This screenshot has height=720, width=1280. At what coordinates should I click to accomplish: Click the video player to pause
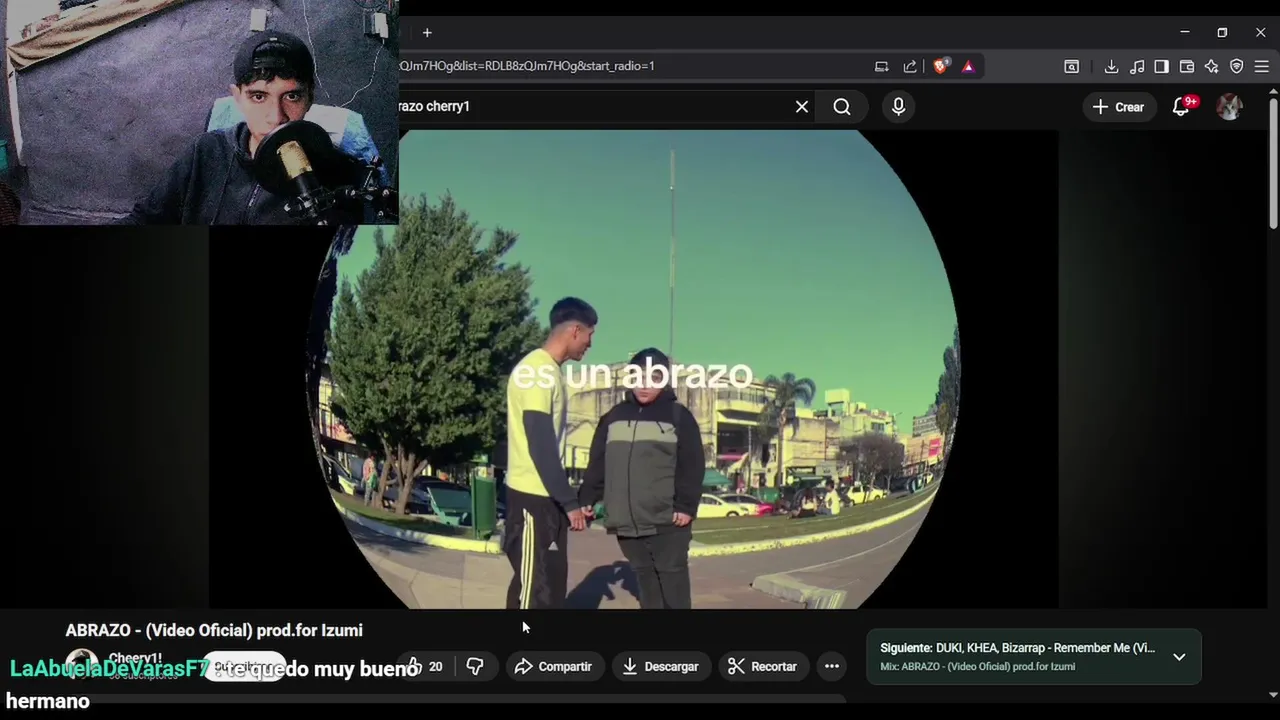(x=633, y=369)
